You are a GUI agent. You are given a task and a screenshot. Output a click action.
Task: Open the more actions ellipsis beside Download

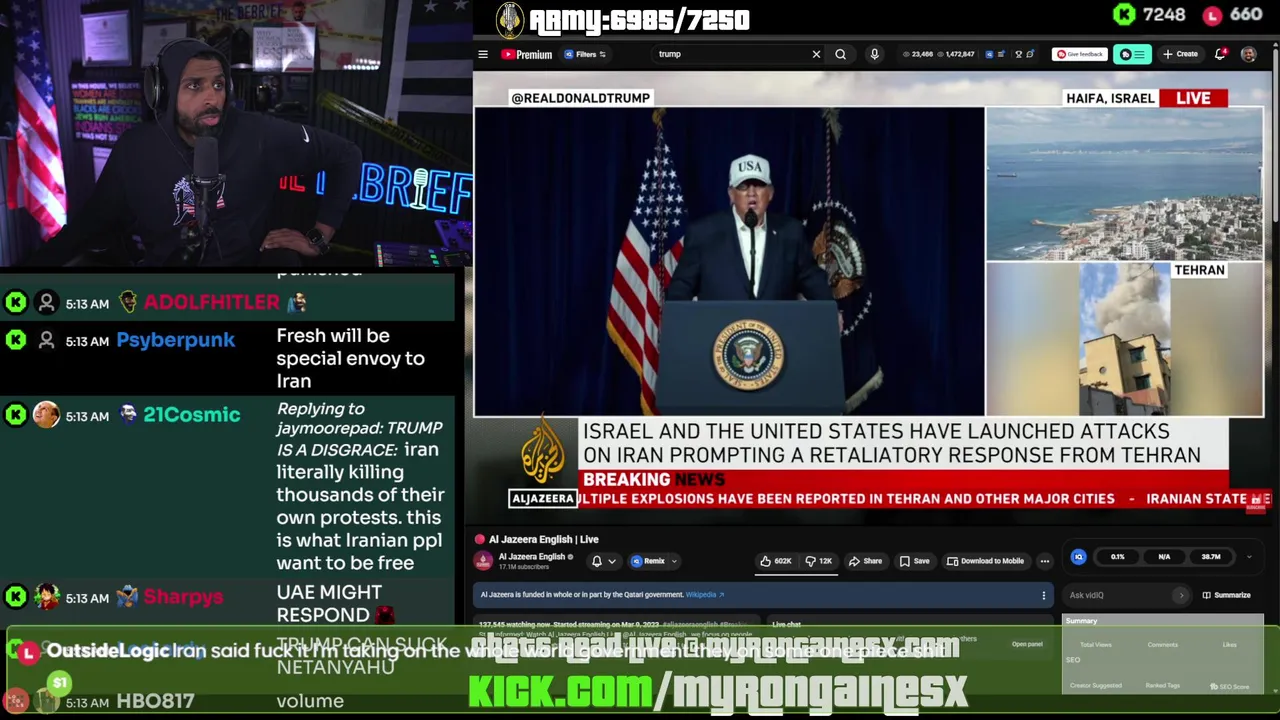[1044, 561]
